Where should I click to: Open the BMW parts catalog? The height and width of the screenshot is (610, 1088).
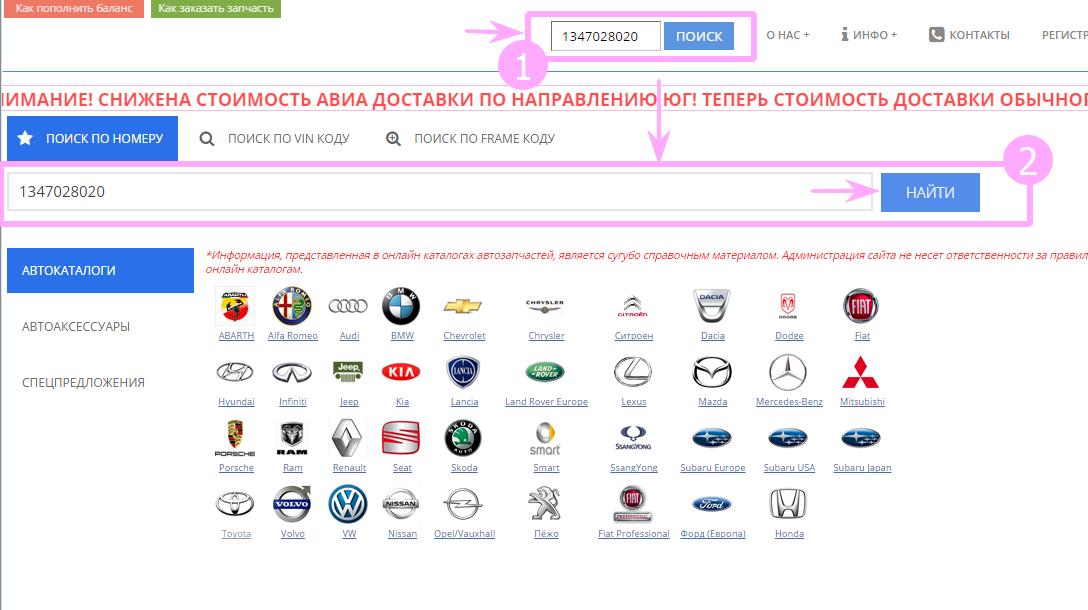(401, 306)
